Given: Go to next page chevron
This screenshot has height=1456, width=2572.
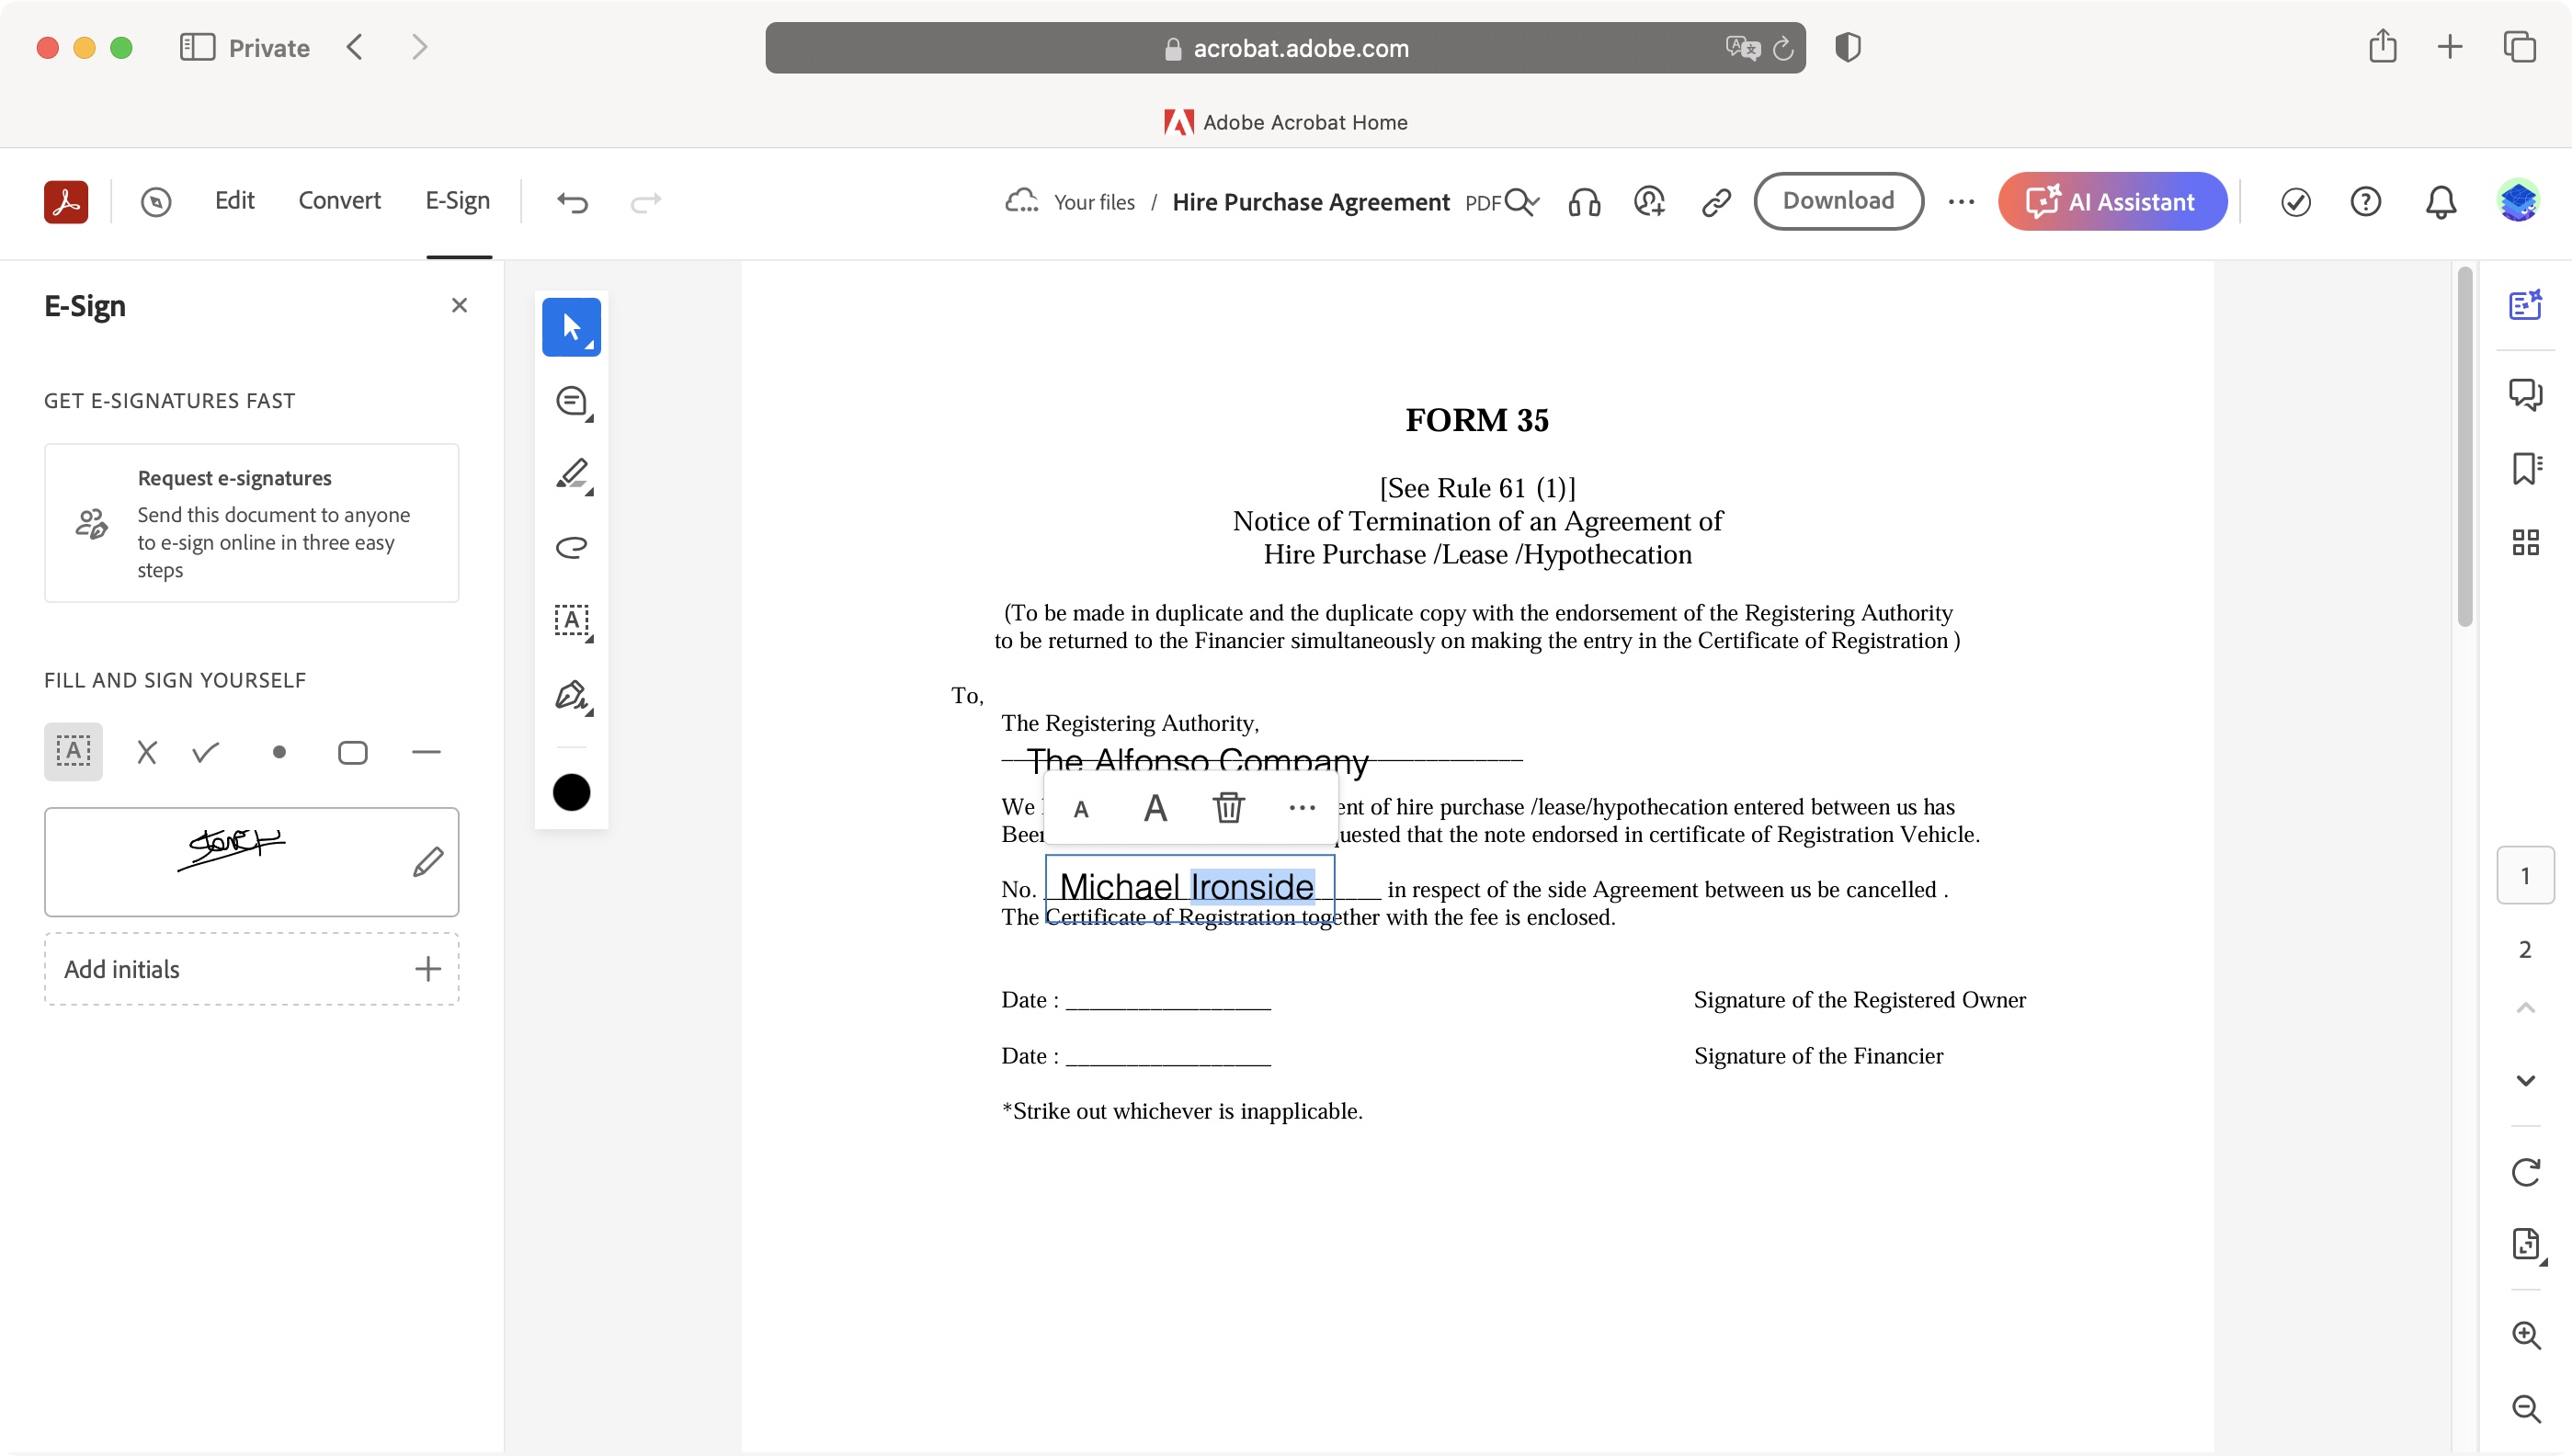Looking at the screenshot, I should point(2525,1080).
